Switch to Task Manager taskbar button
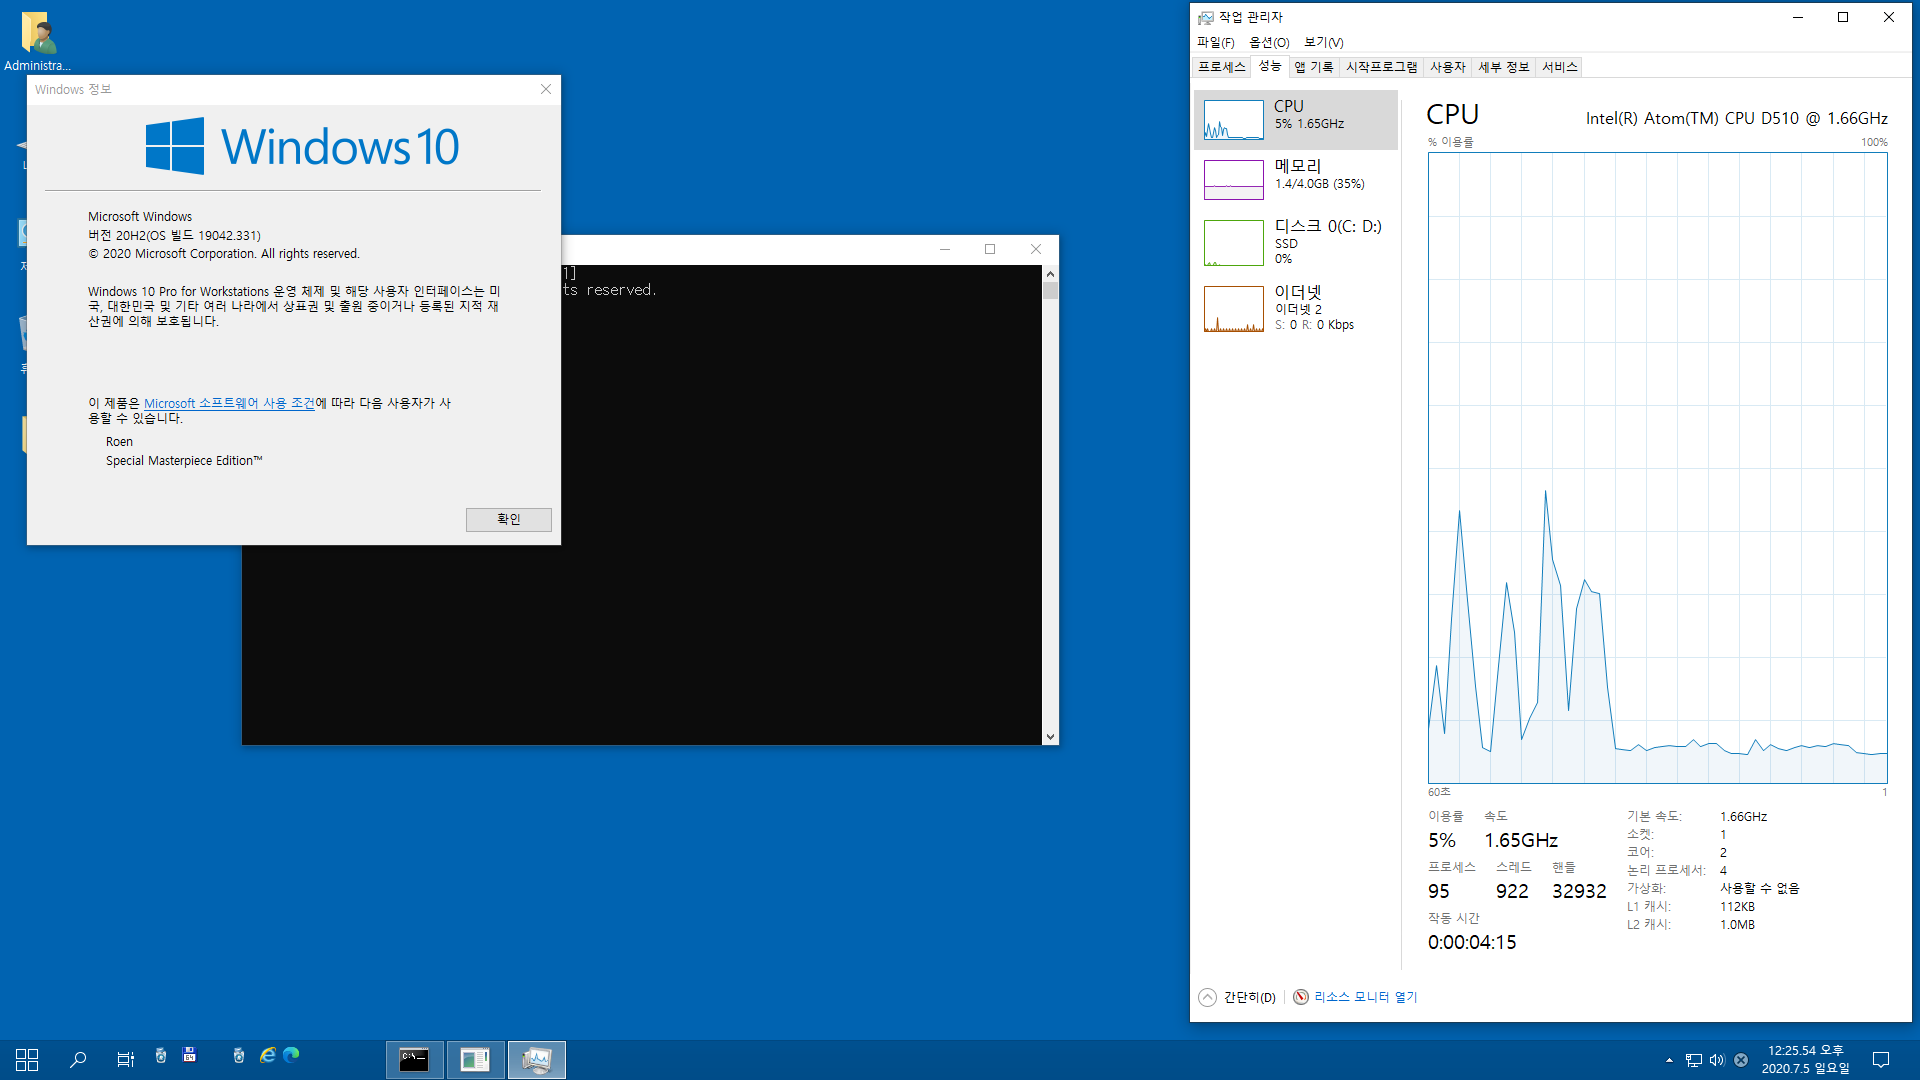 [537, 1060]
